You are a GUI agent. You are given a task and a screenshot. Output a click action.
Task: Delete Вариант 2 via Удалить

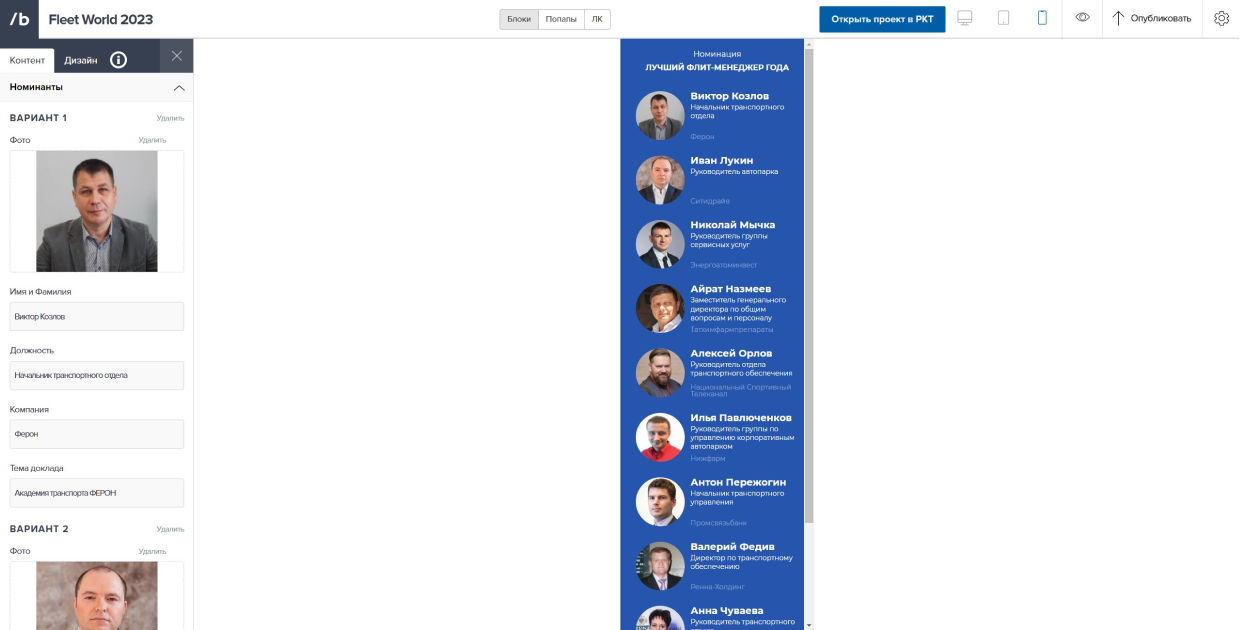click(x=170, y=529)
